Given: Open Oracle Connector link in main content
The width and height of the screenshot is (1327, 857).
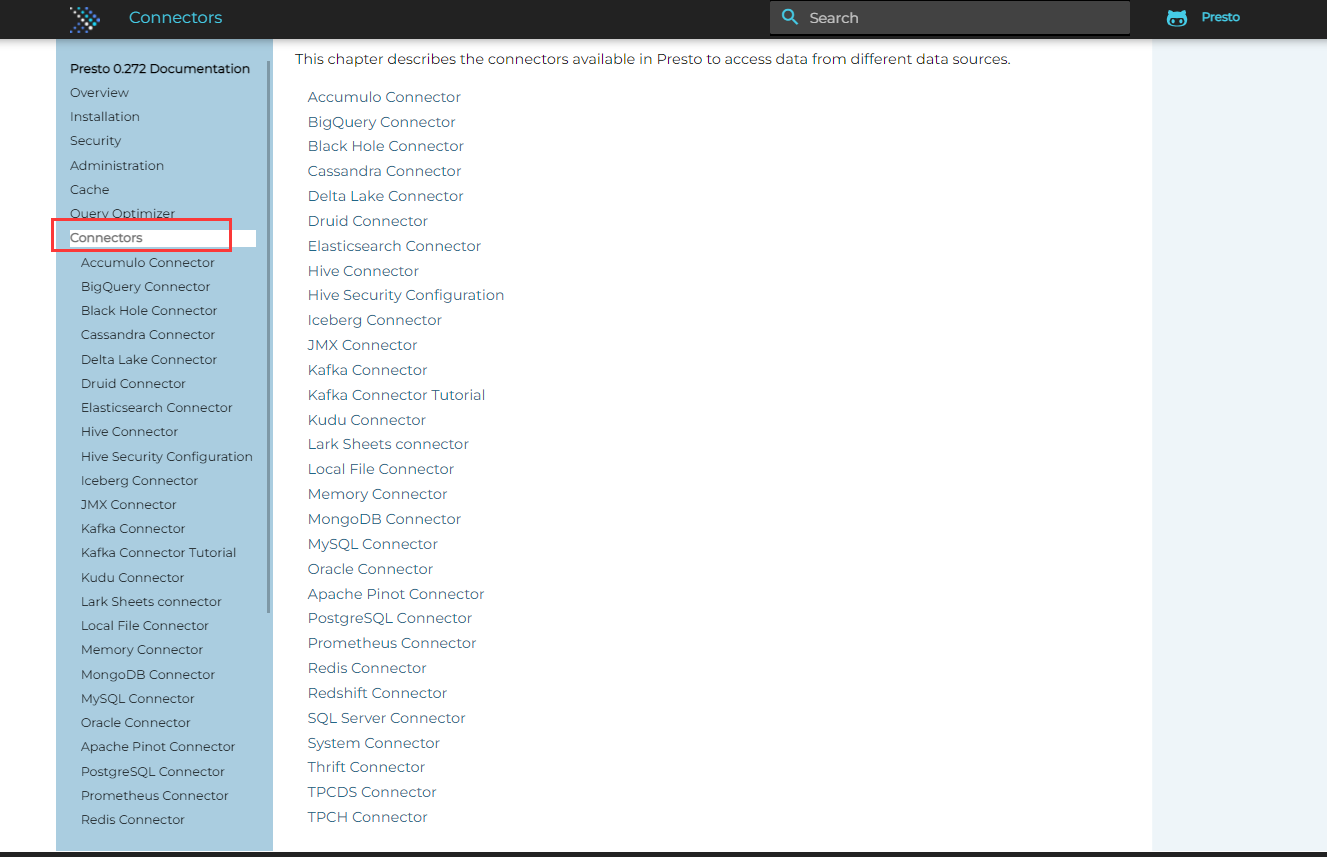Looking at the screenshot, I should [x=371, y=569].
